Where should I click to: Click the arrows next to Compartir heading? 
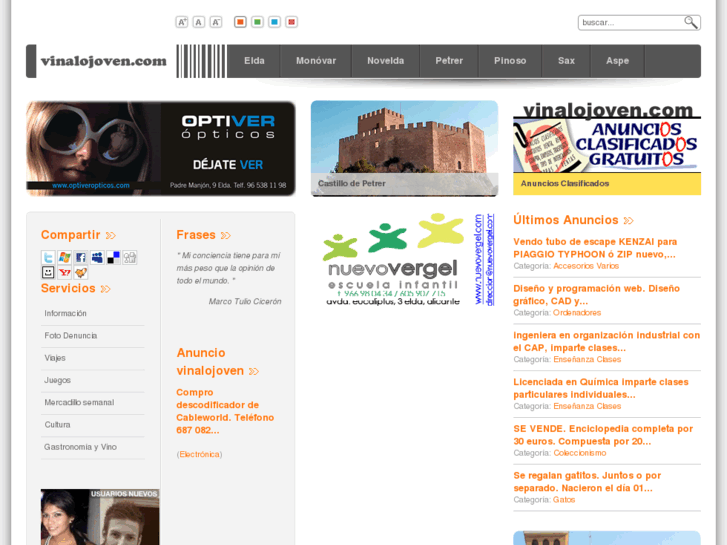point(110,236)
